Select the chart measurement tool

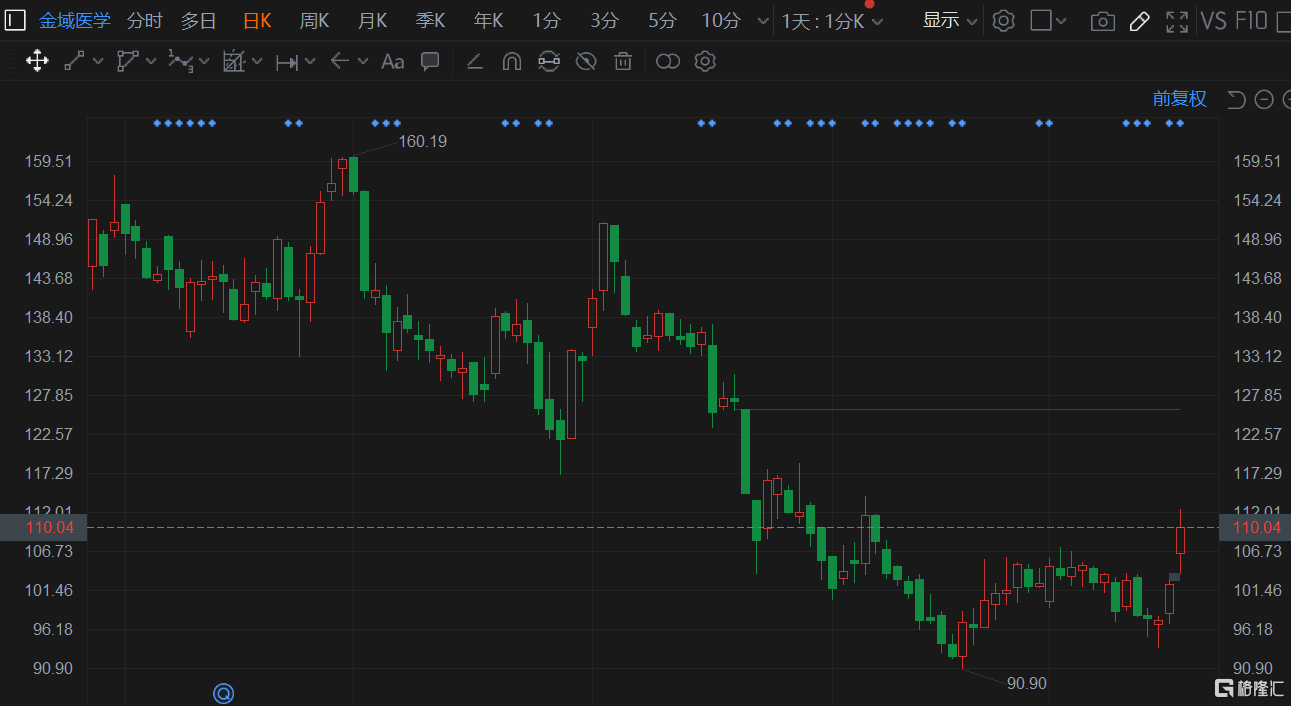pyautogui.click(x=233, y=61)
